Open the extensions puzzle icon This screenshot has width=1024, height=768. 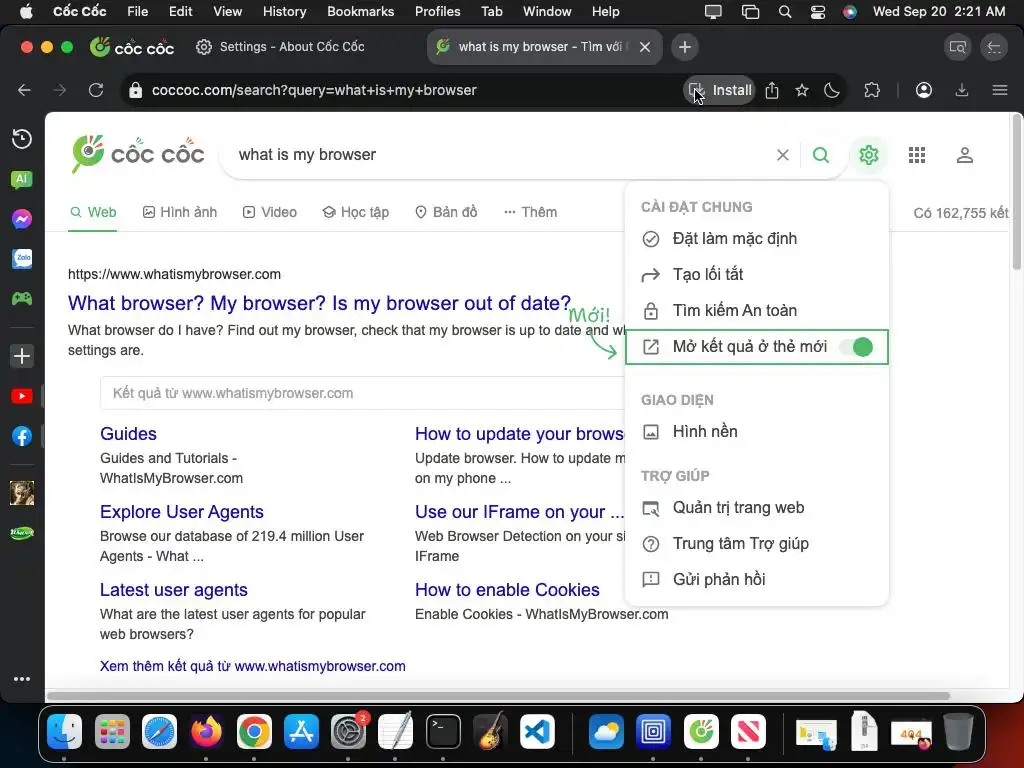click(x=872, y=90)
